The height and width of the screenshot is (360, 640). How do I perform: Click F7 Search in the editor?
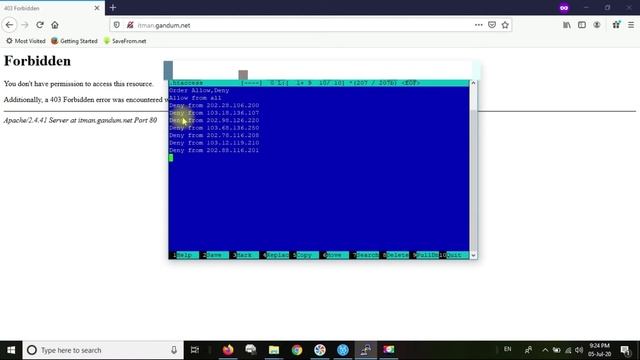click(x=365, y=255)
